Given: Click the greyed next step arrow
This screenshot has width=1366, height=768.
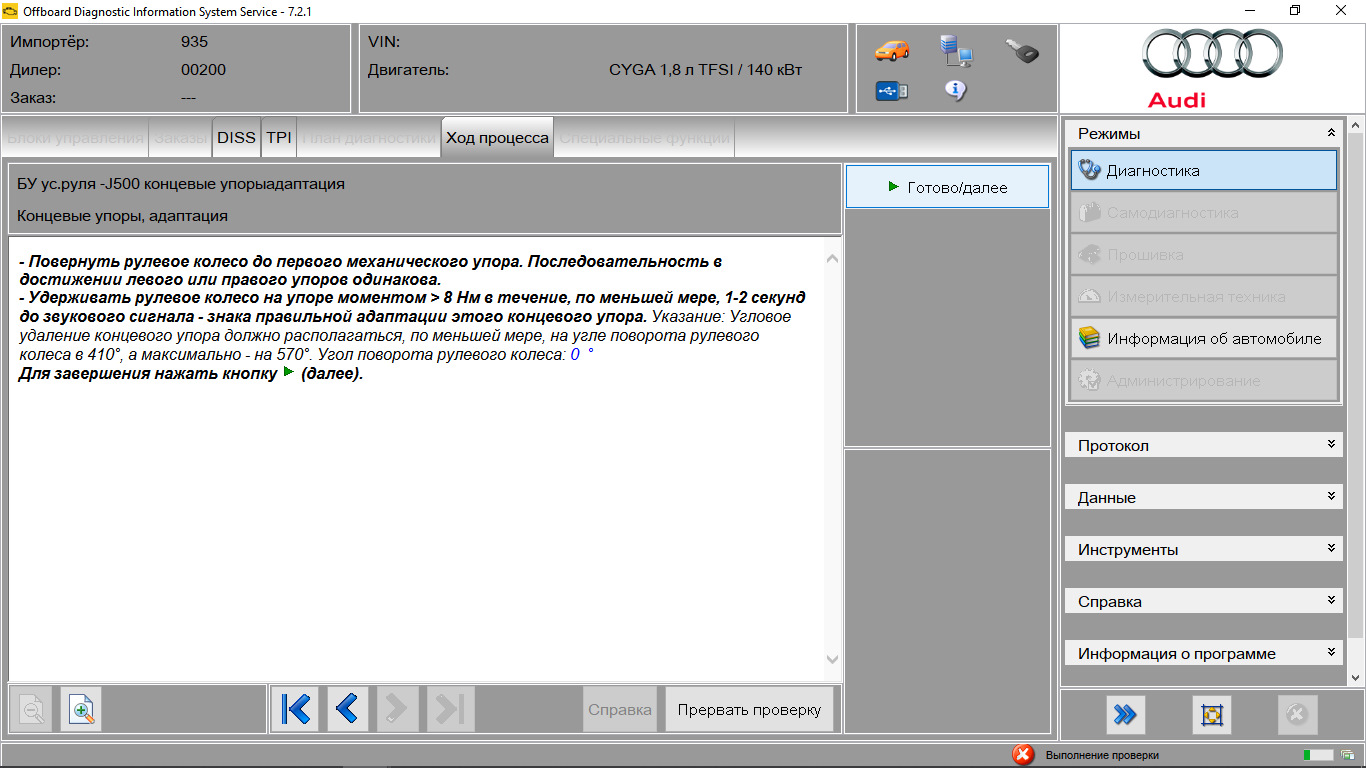Looking at the screenshot, I should (x=397, y=709).
